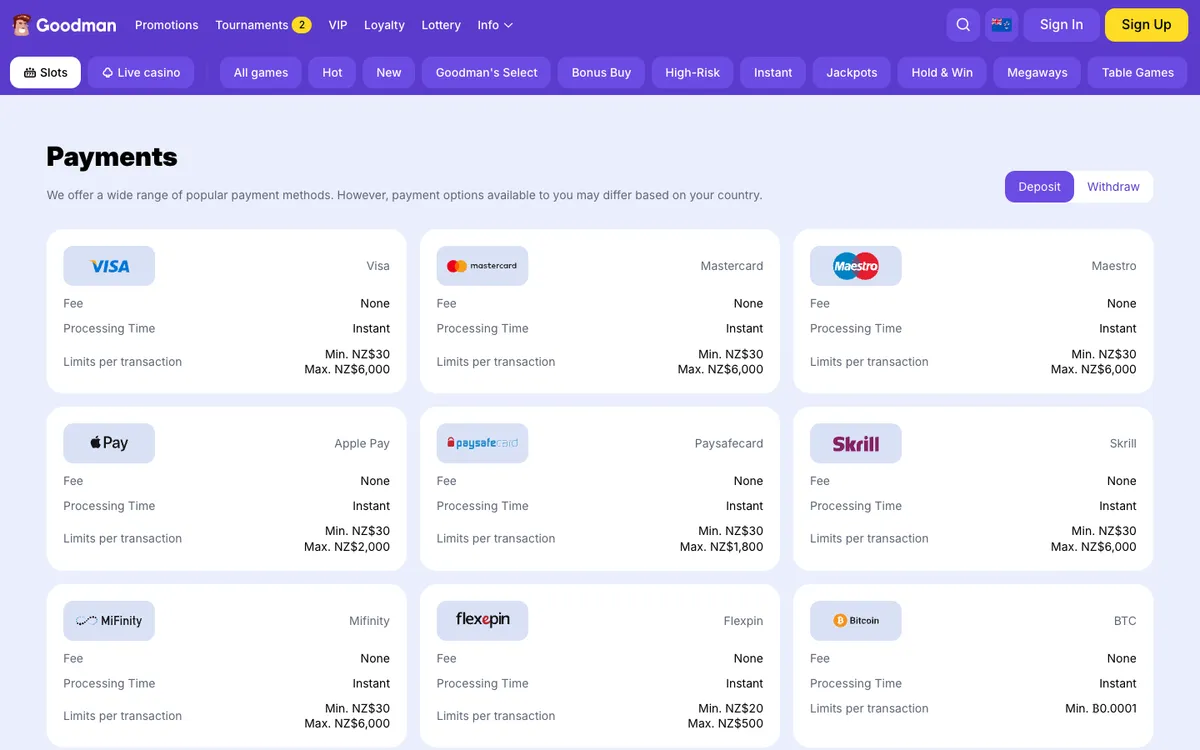Click the BTC name label
Image resolution: width=1200 pixels, height=750 pixels.
[1125, 621]
